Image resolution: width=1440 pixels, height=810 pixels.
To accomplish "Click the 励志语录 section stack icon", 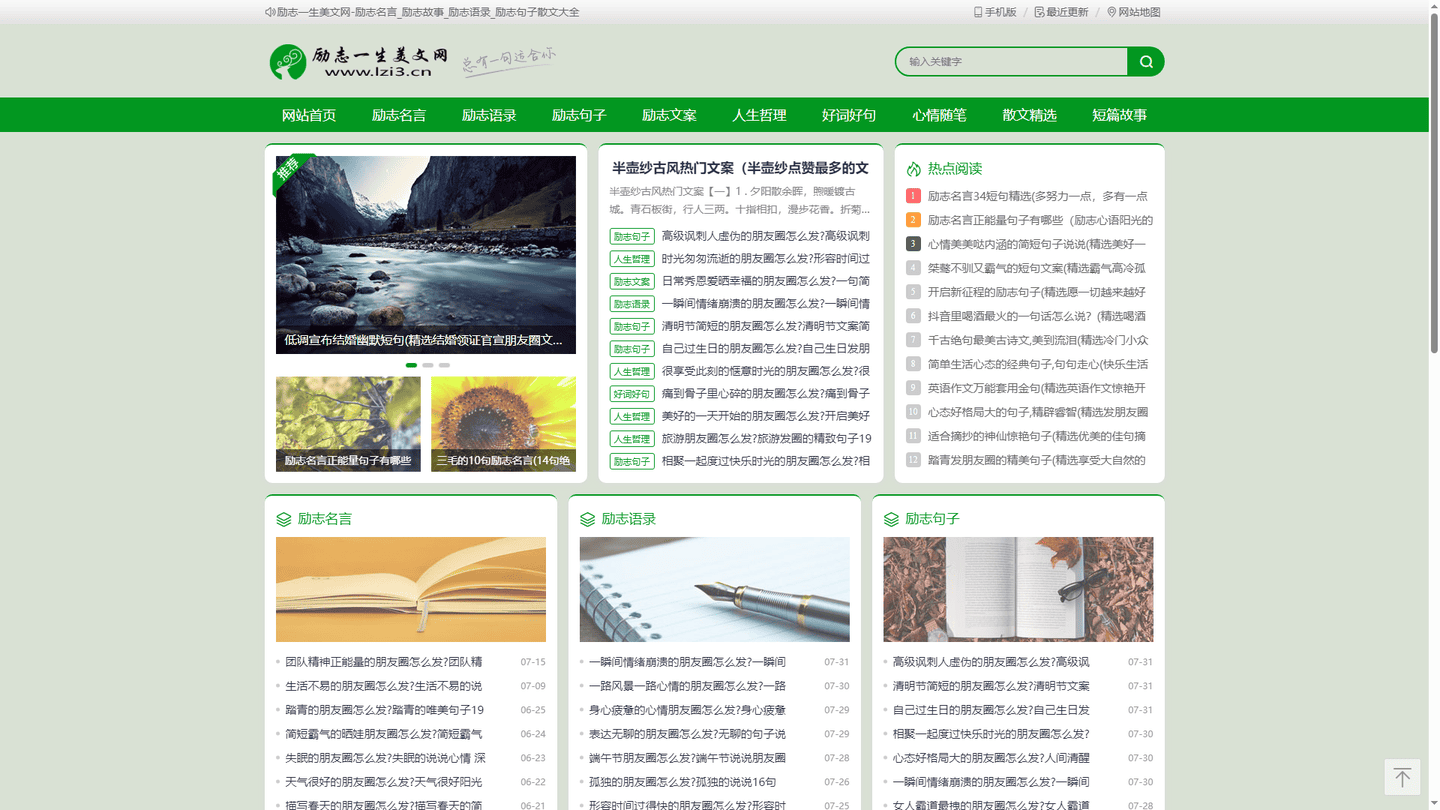I will point(588,519).
